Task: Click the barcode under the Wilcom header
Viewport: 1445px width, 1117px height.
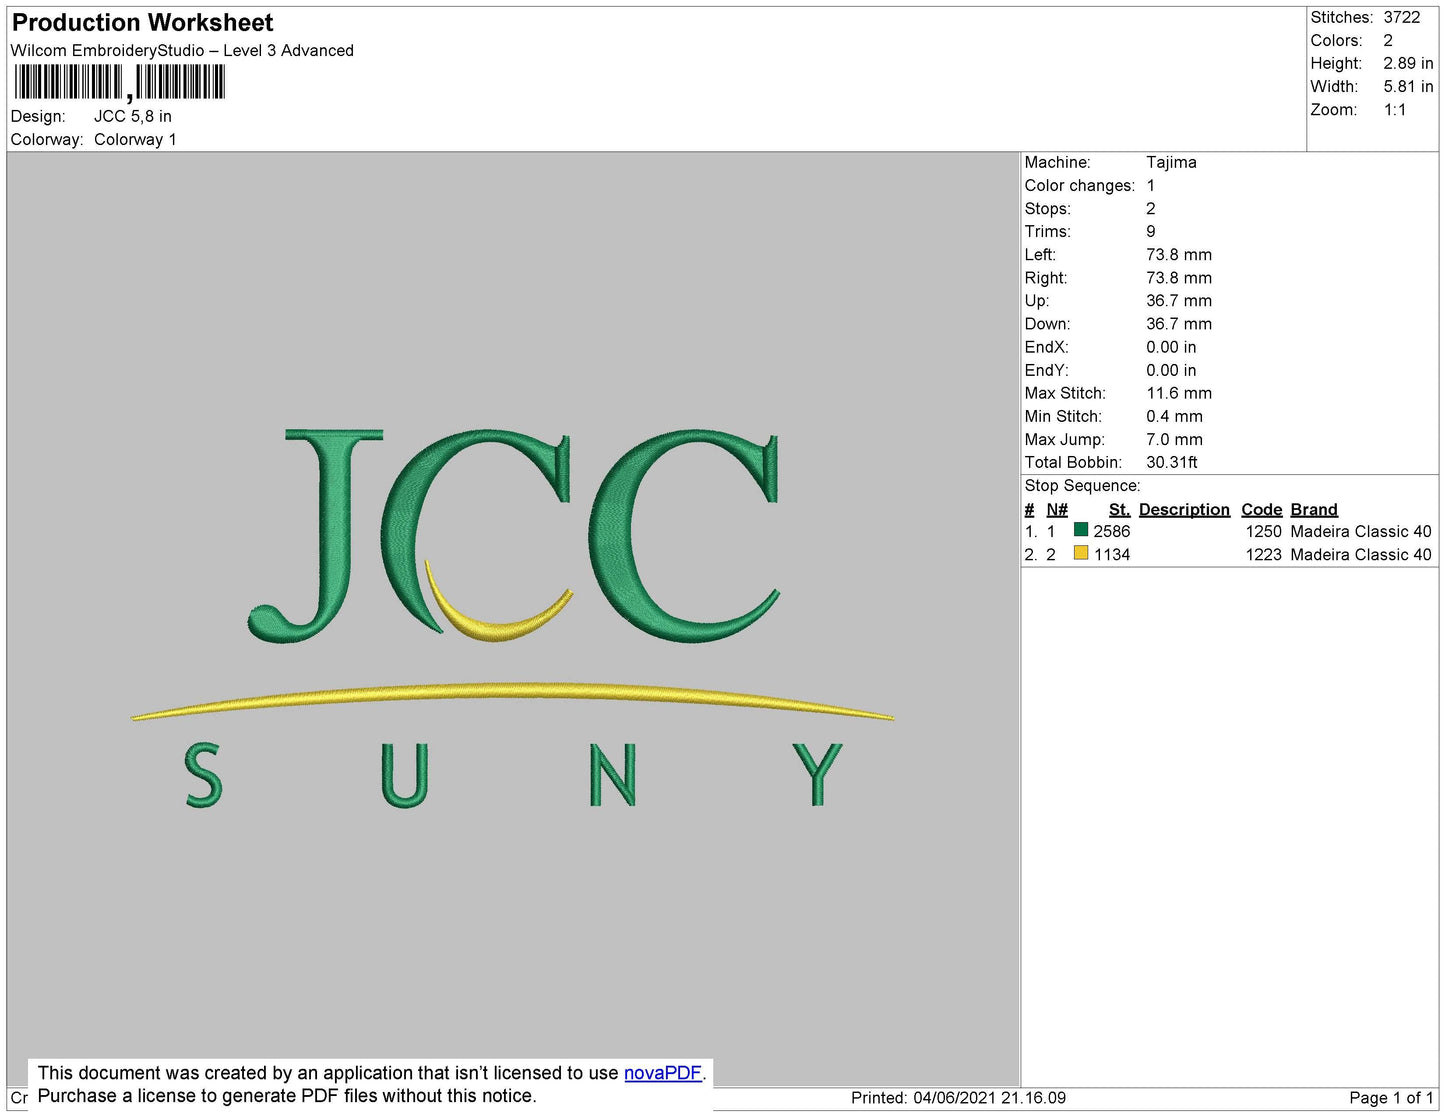Action: [x=120, y=82]
